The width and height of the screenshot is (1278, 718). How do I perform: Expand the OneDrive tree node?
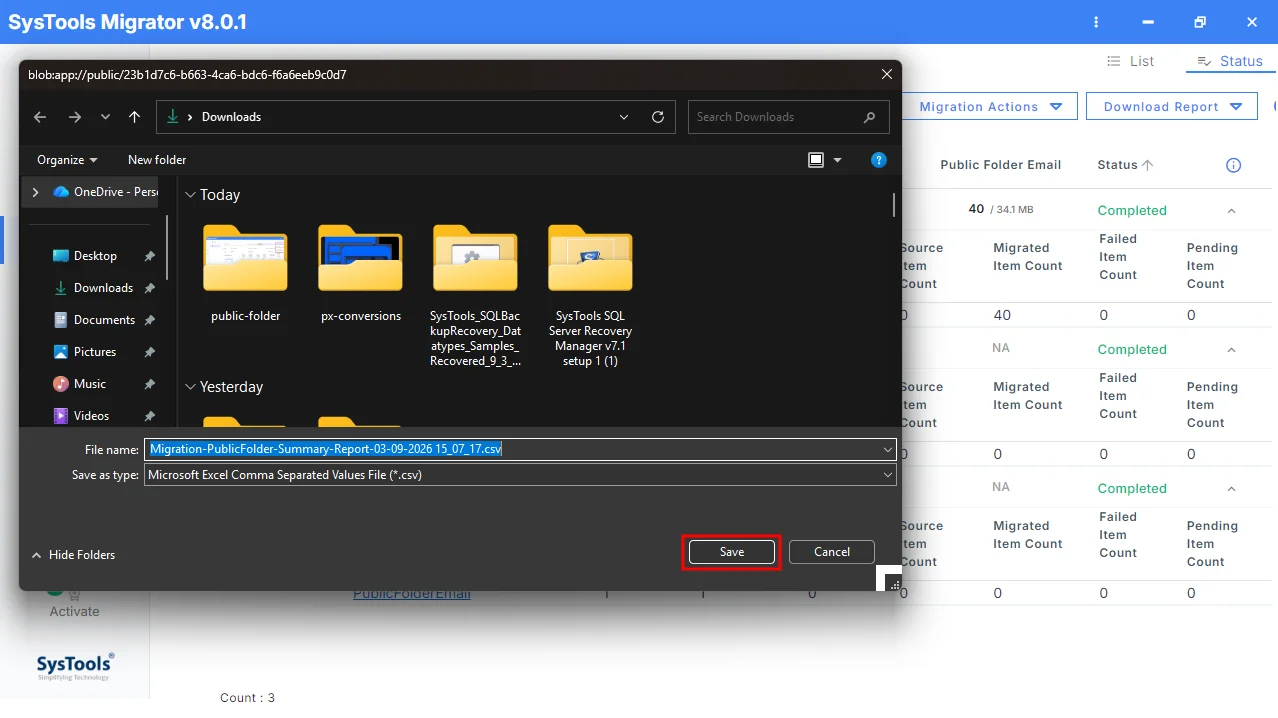pos(36,192)
